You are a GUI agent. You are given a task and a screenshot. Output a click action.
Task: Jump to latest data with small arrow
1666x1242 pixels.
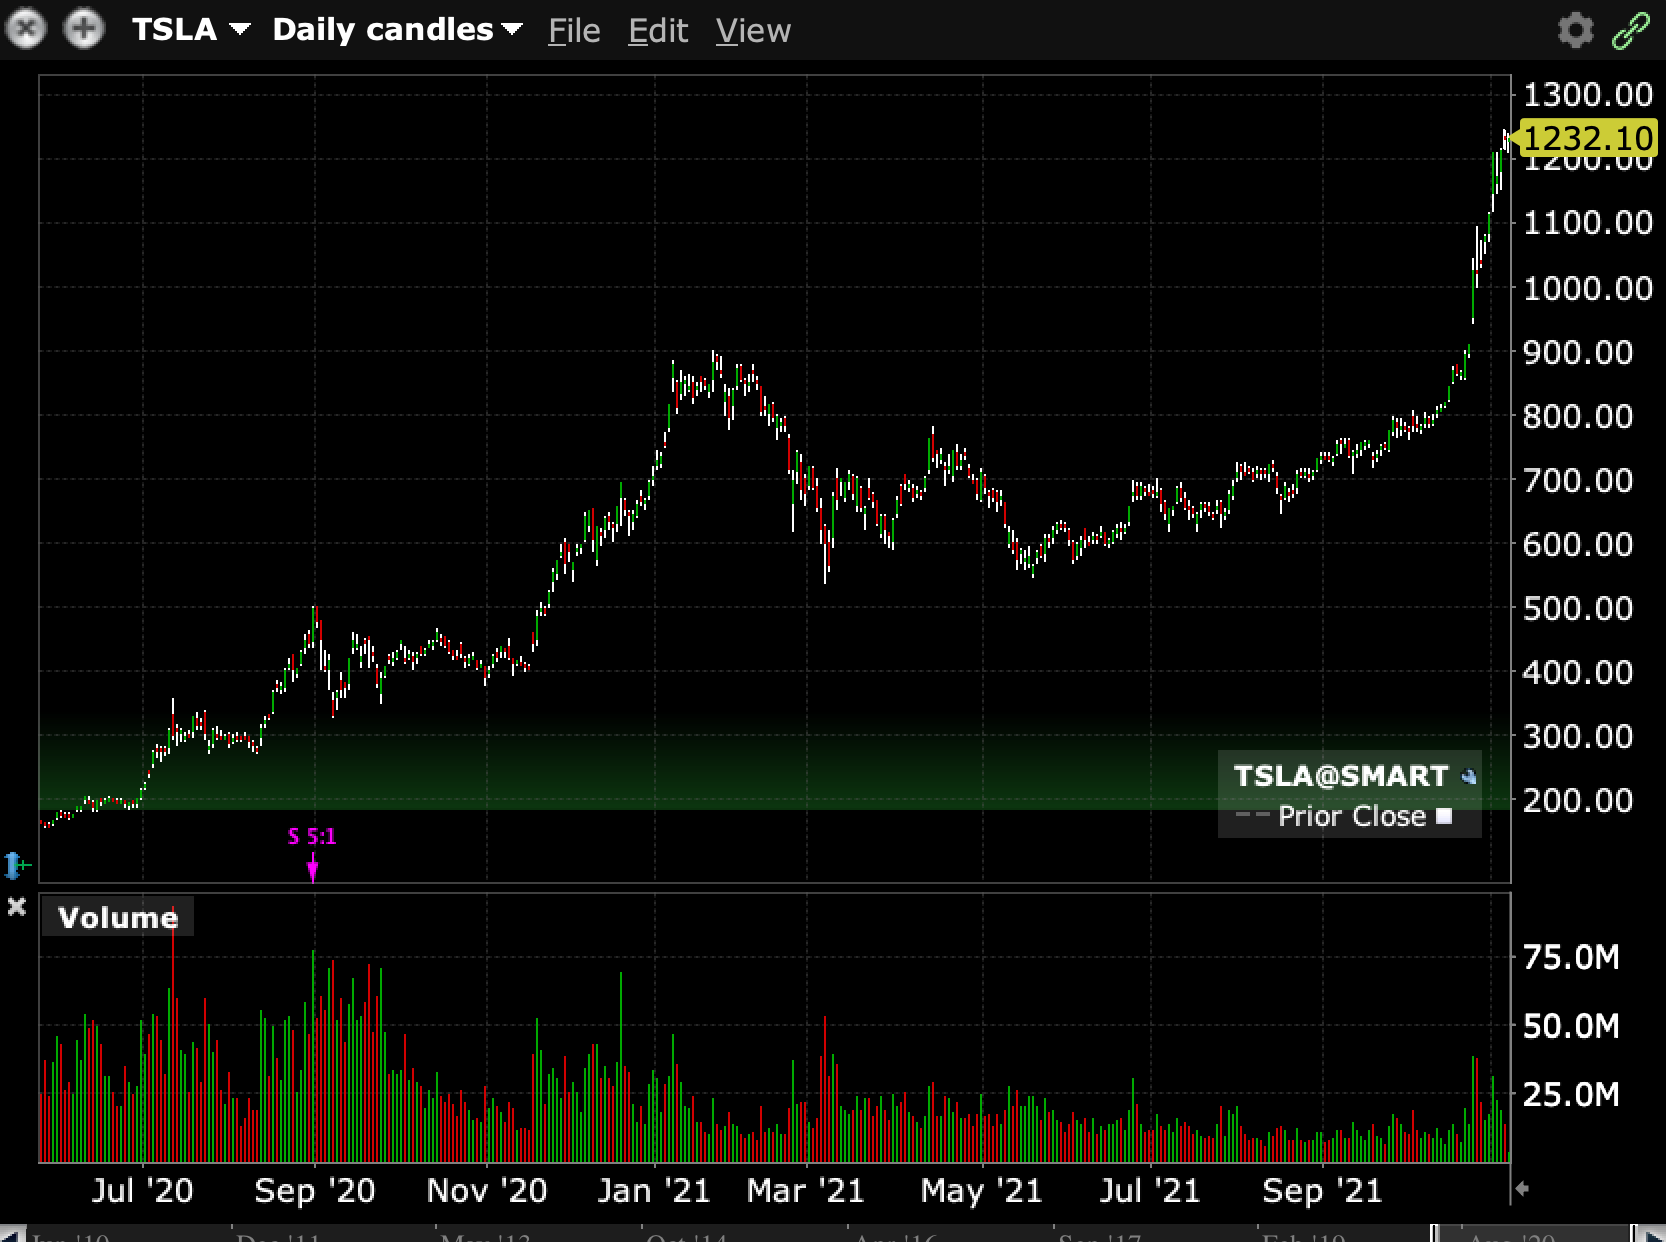1523,1189
